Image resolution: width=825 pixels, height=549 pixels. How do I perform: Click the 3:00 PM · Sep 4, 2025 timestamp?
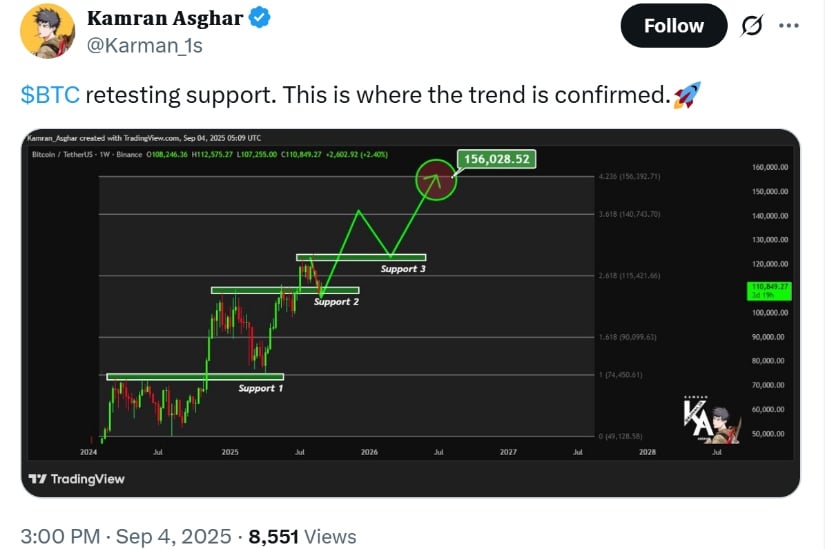pyautogui.click(x=126, y=536)
